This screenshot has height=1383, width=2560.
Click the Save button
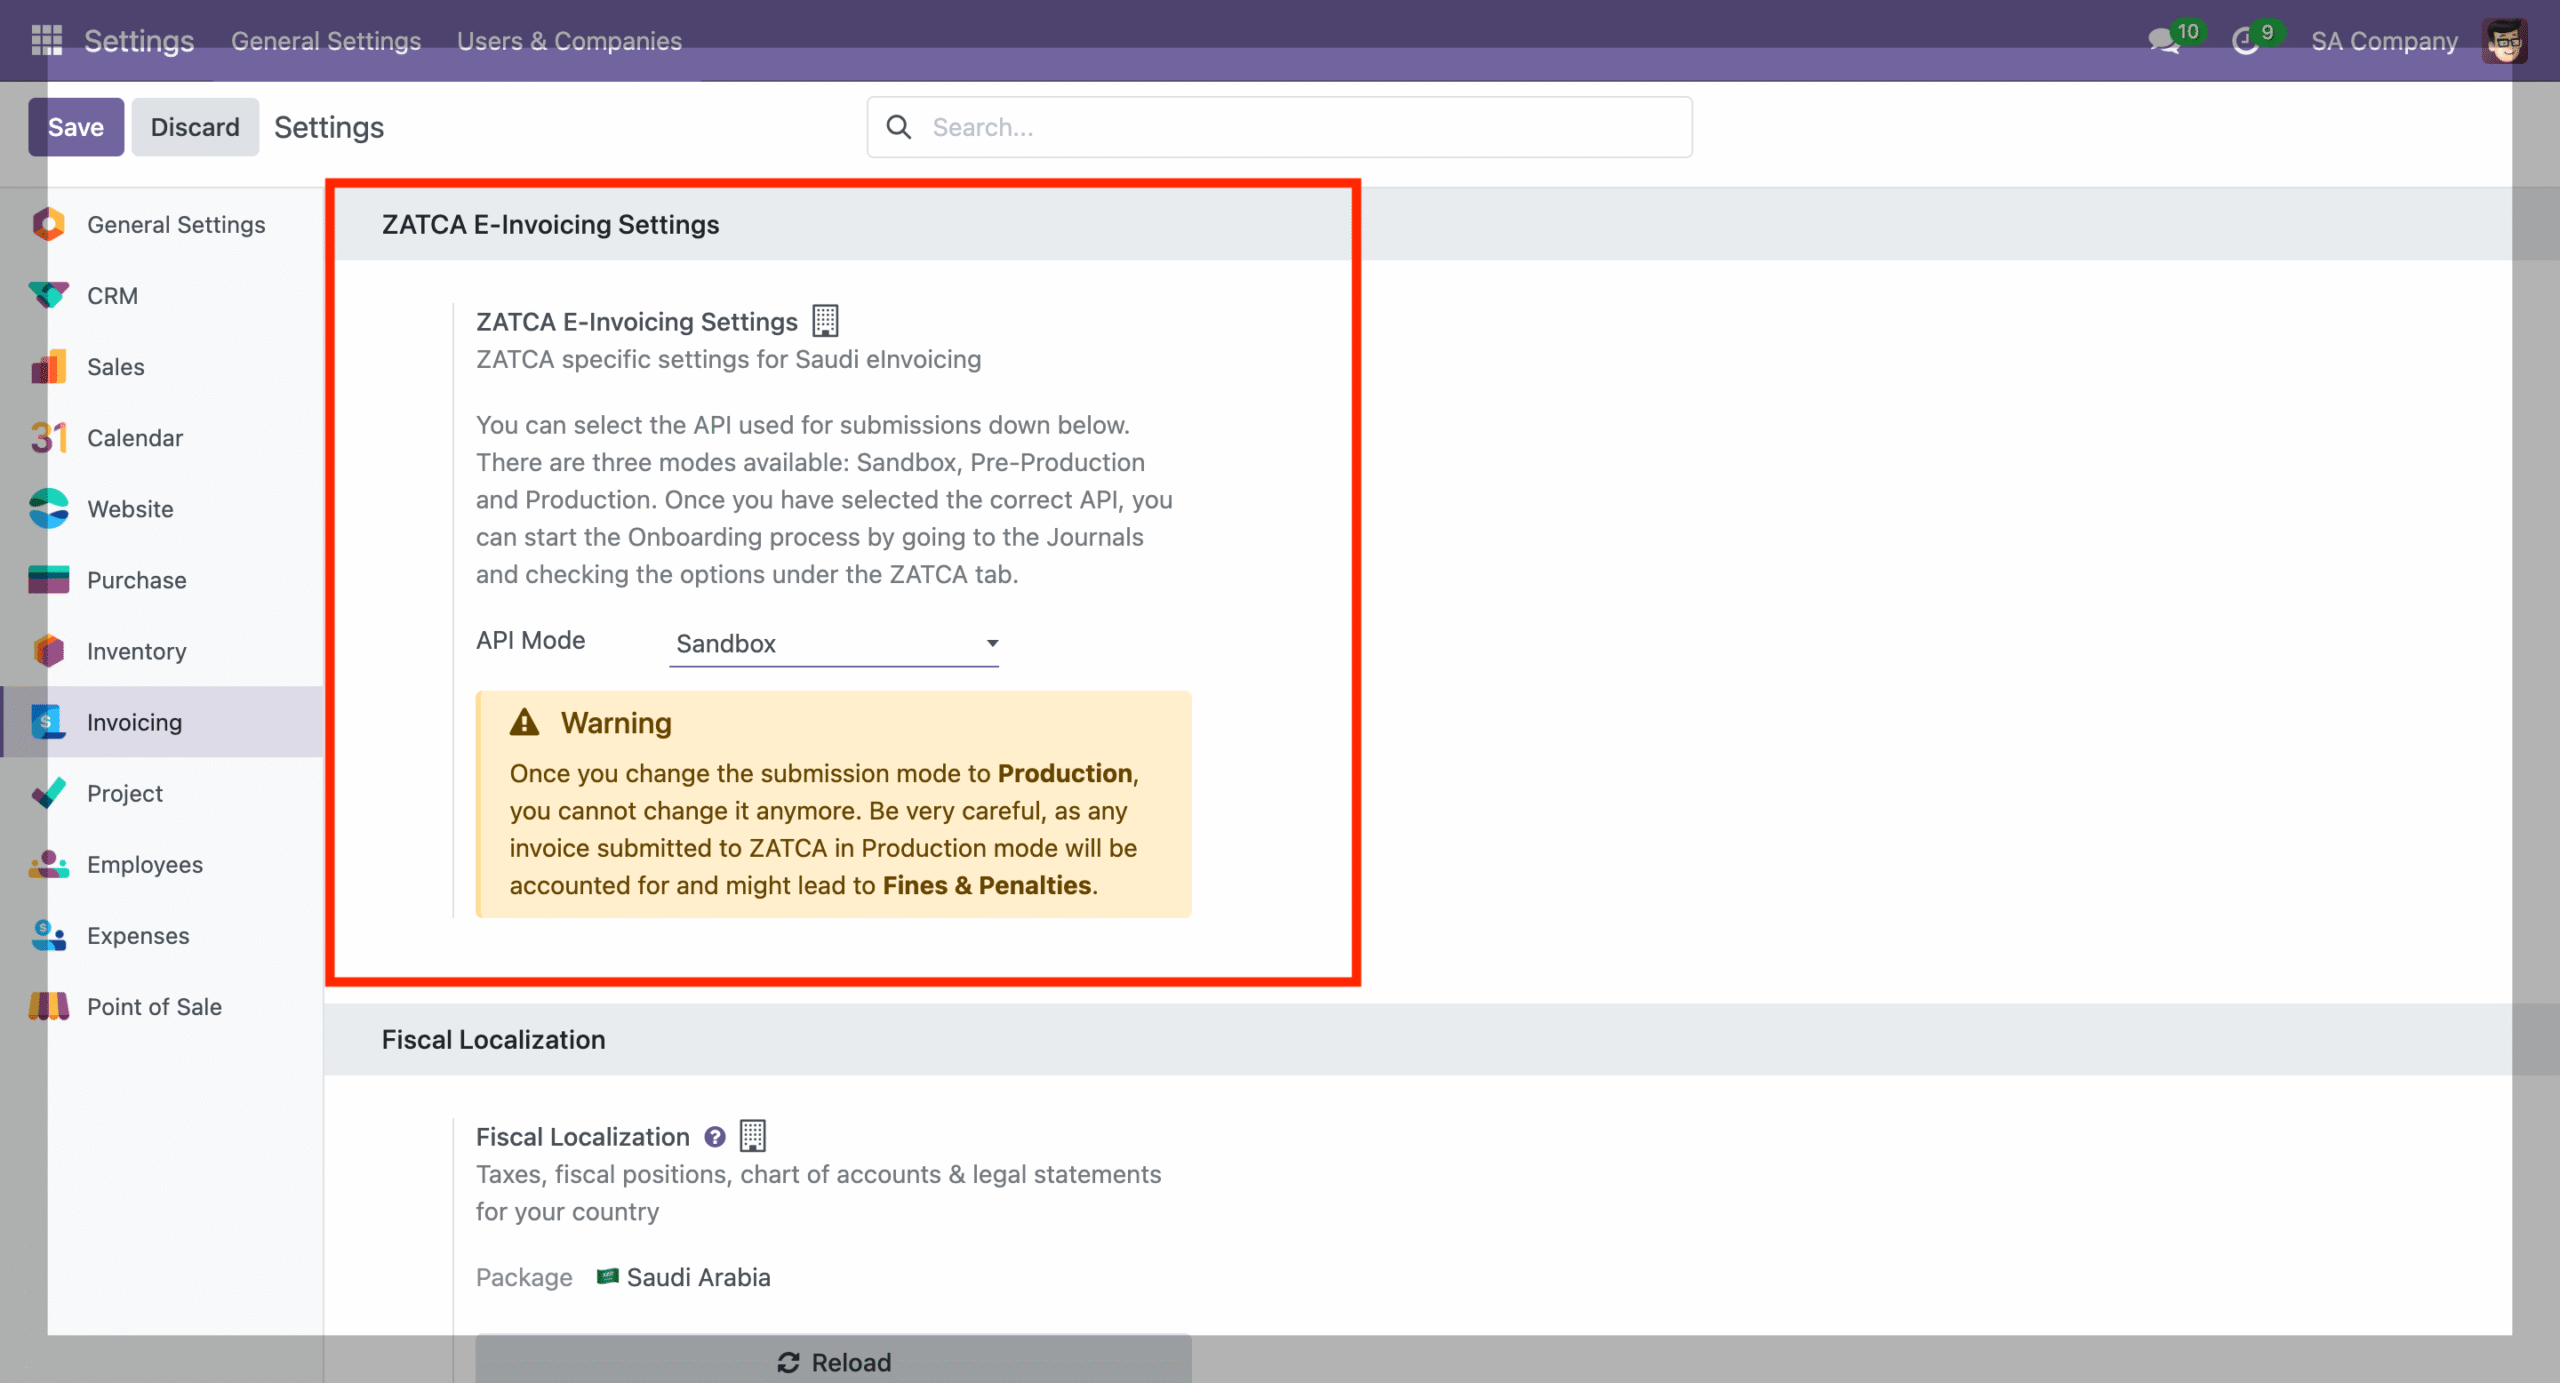pyautogui.click(x=76, y=127)
